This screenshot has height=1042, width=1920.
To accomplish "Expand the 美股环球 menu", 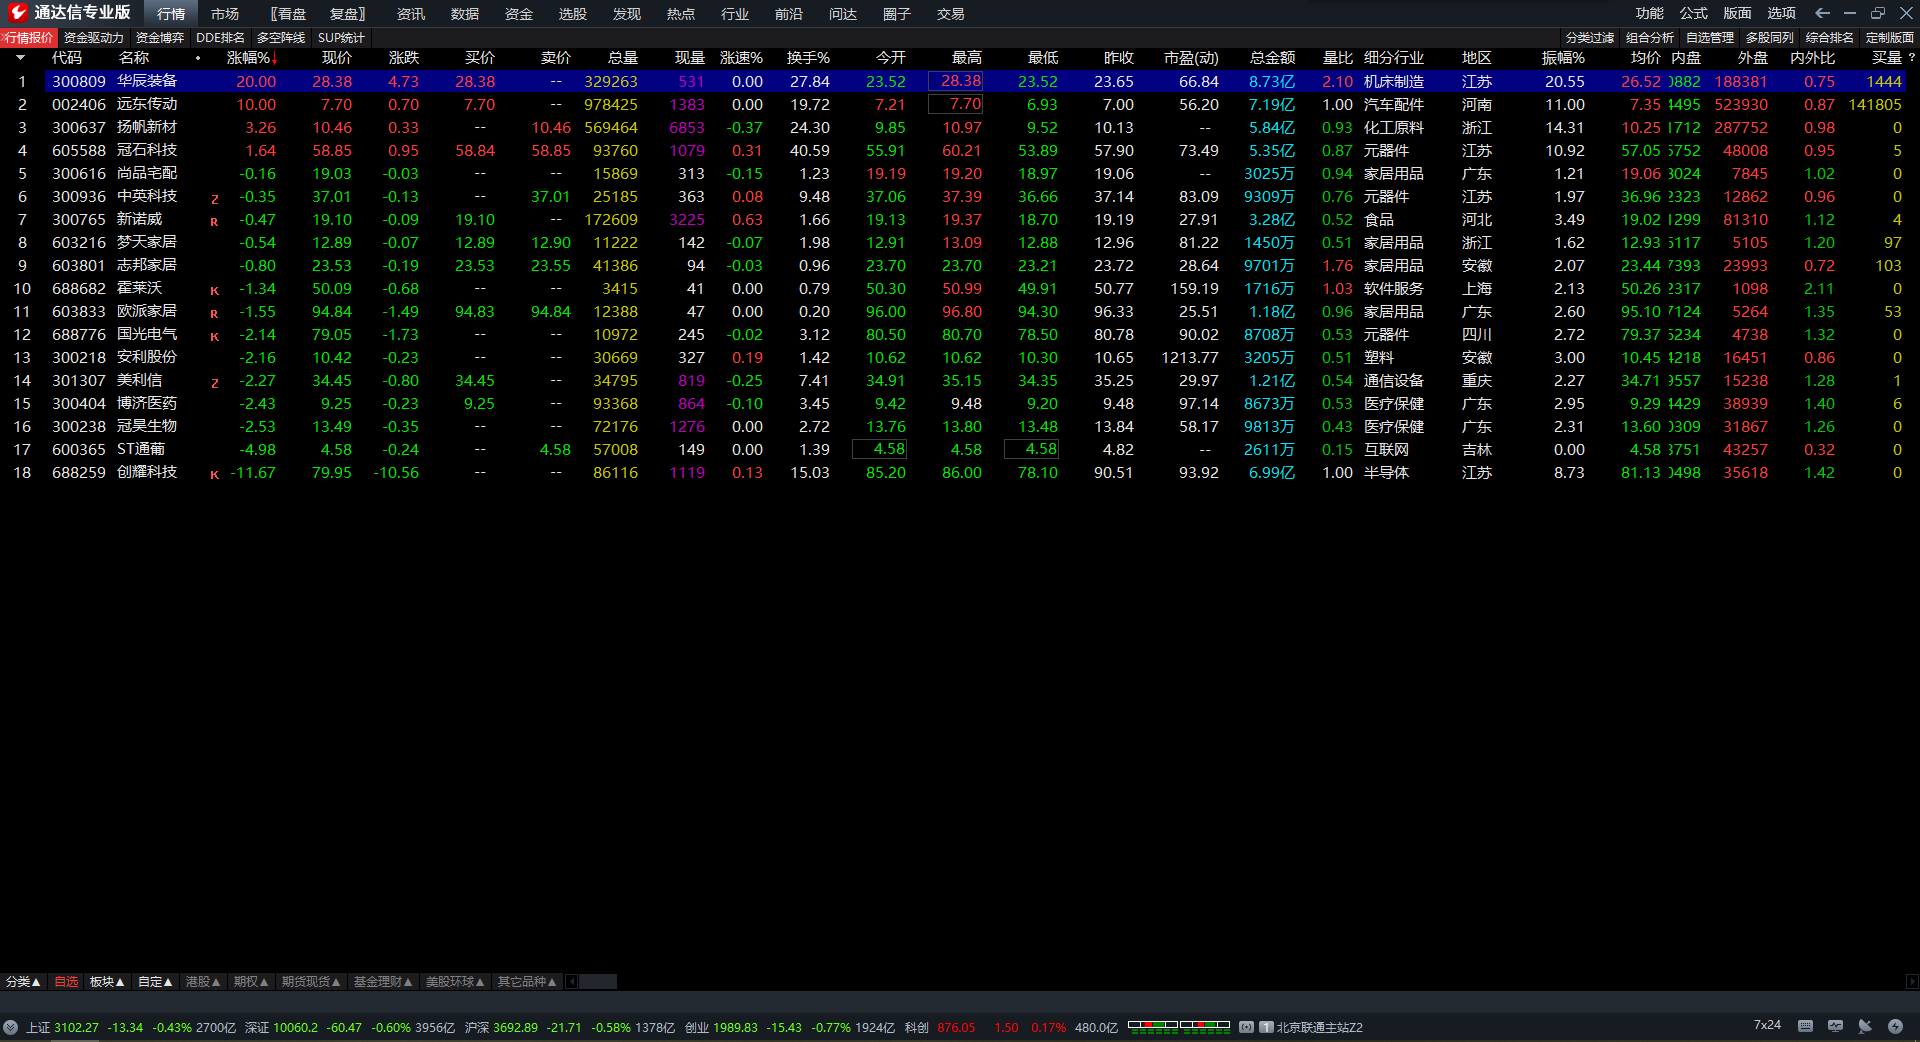I will pos(455,982).
